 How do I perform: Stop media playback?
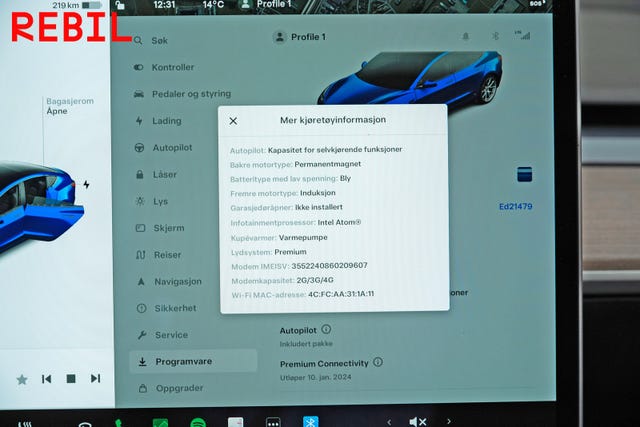71,379
